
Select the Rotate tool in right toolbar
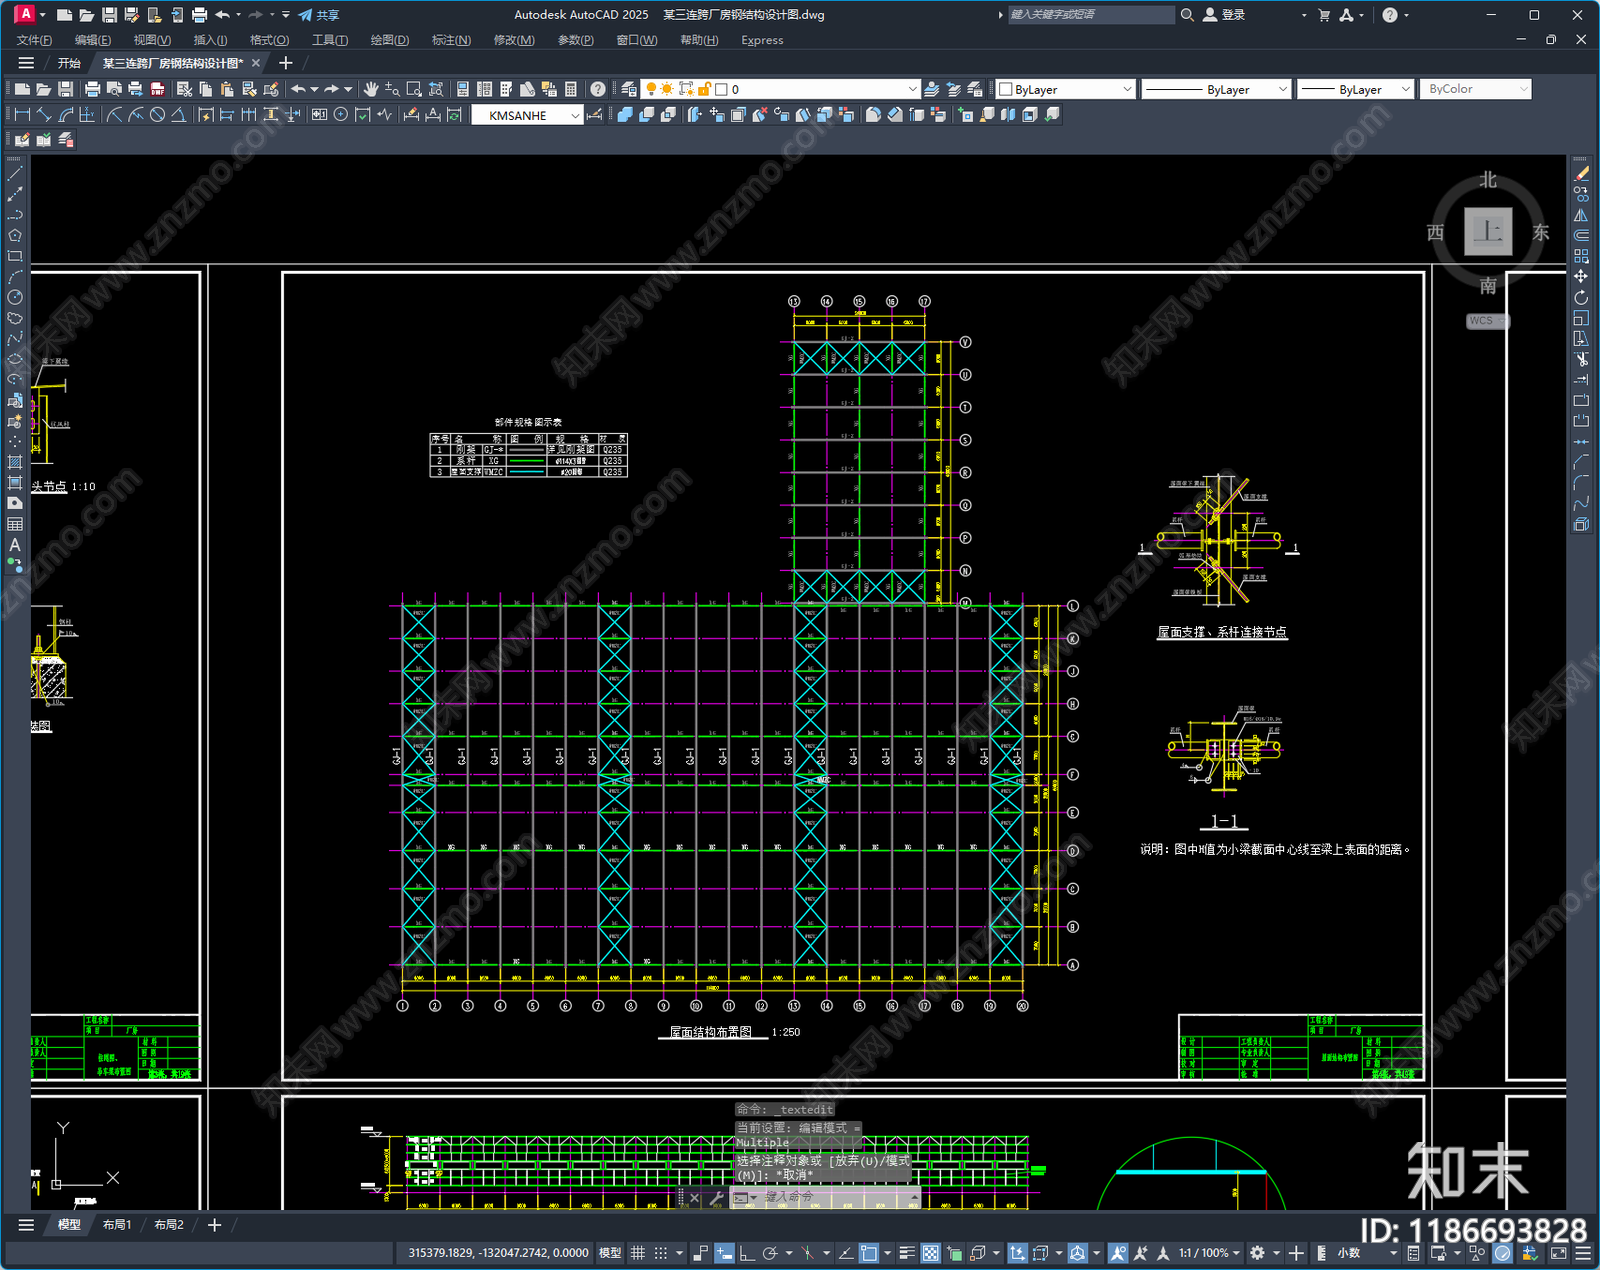pyautogui.click(x=1581, y=297)
